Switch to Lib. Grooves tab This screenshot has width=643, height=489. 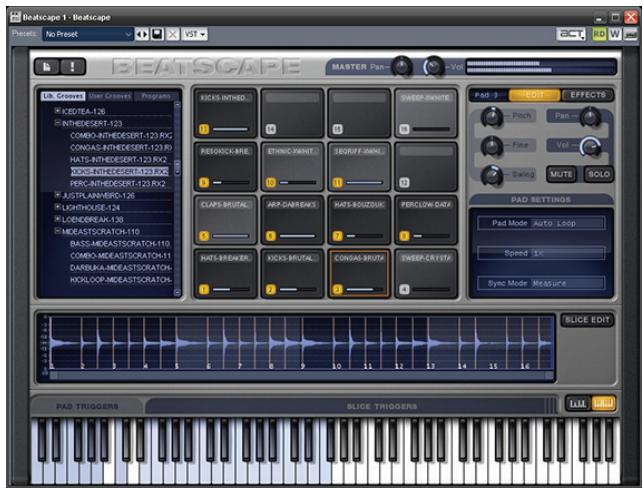coord(63,96)
